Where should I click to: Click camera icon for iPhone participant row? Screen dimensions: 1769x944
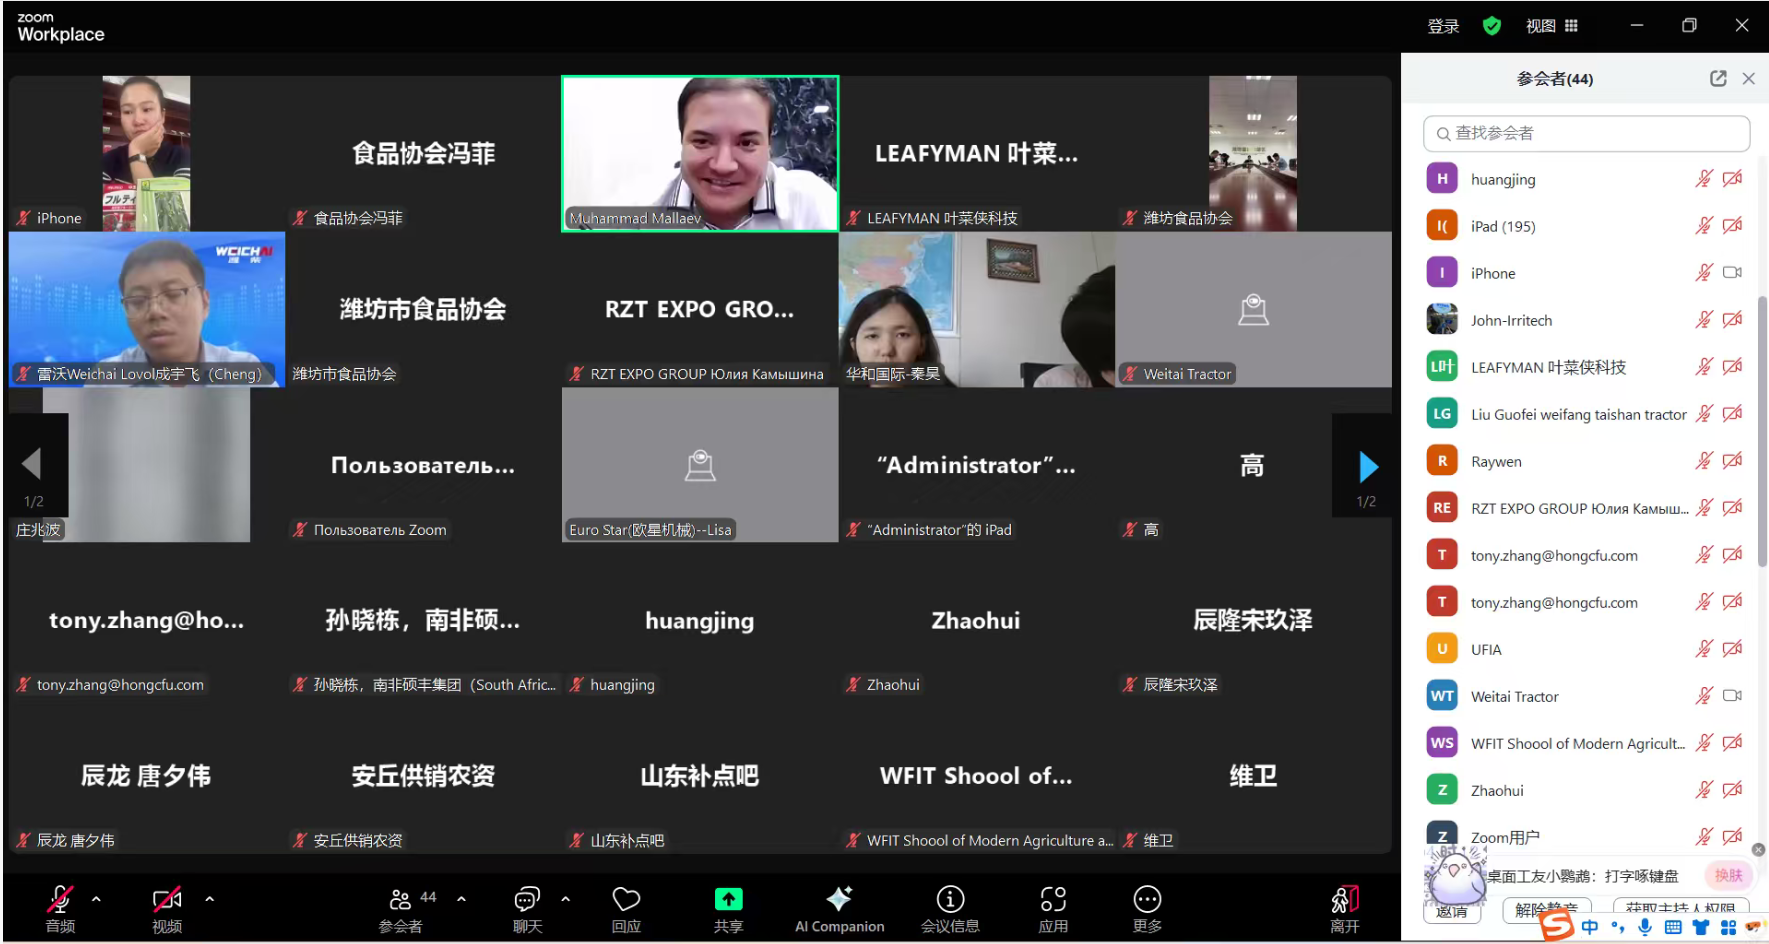pyautogui.click(x=1732, y=272)
